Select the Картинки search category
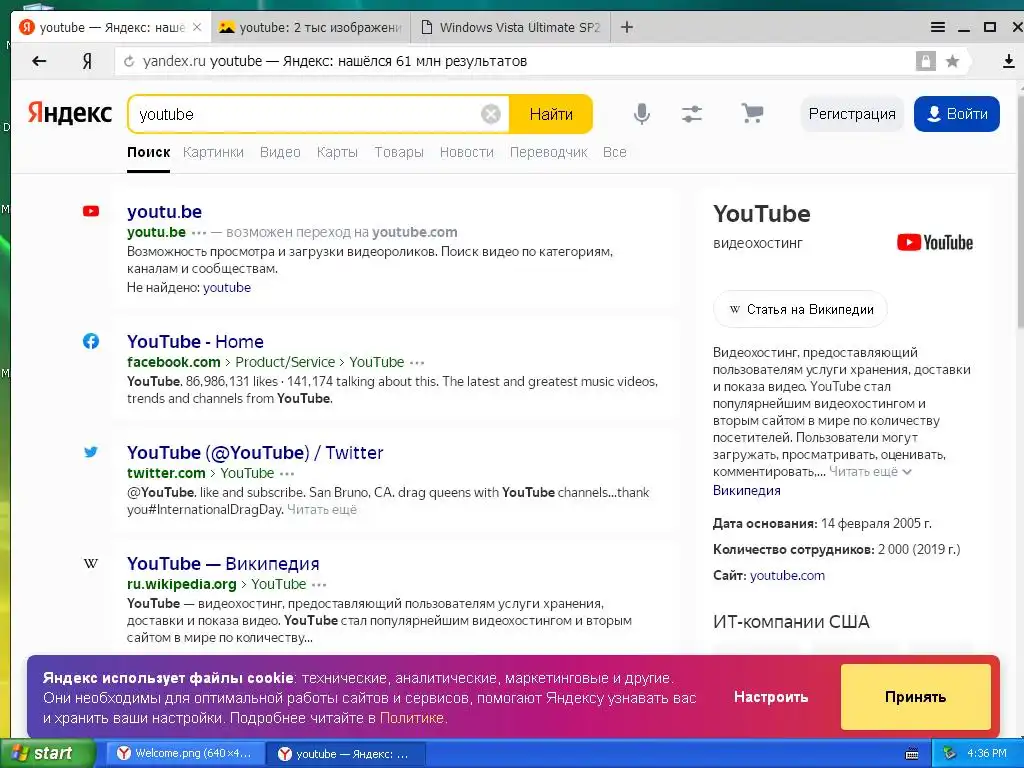The height and width of the screenshot is (768, 1024). [214, 152]
